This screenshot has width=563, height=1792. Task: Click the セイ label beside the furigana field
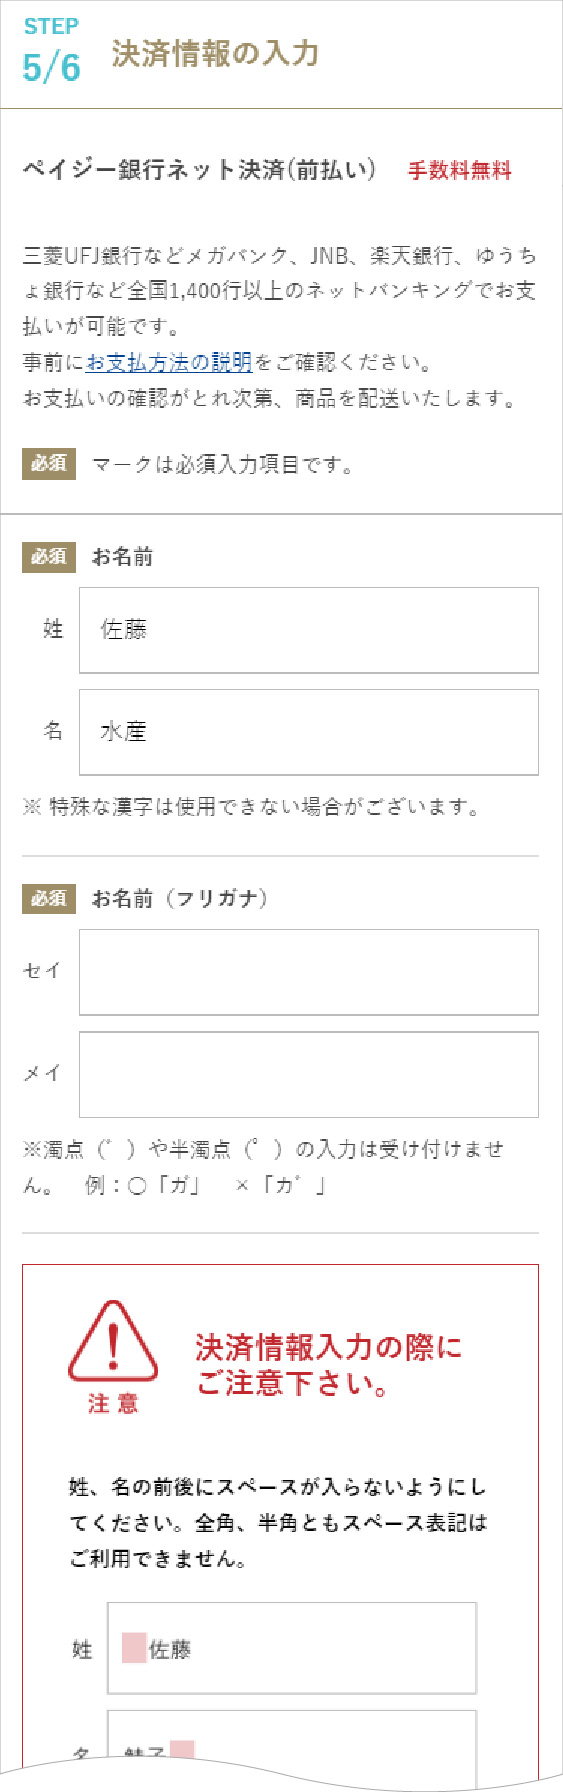coord(42,971)
